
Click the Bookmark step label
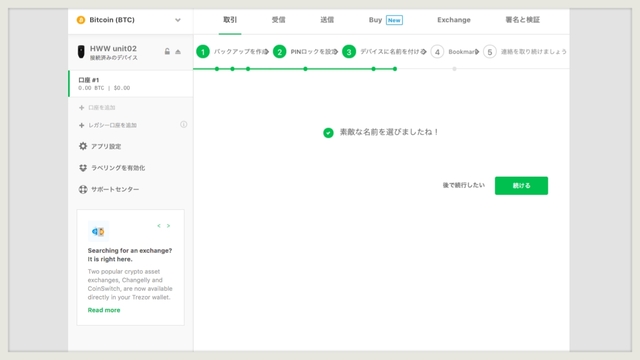462,52
